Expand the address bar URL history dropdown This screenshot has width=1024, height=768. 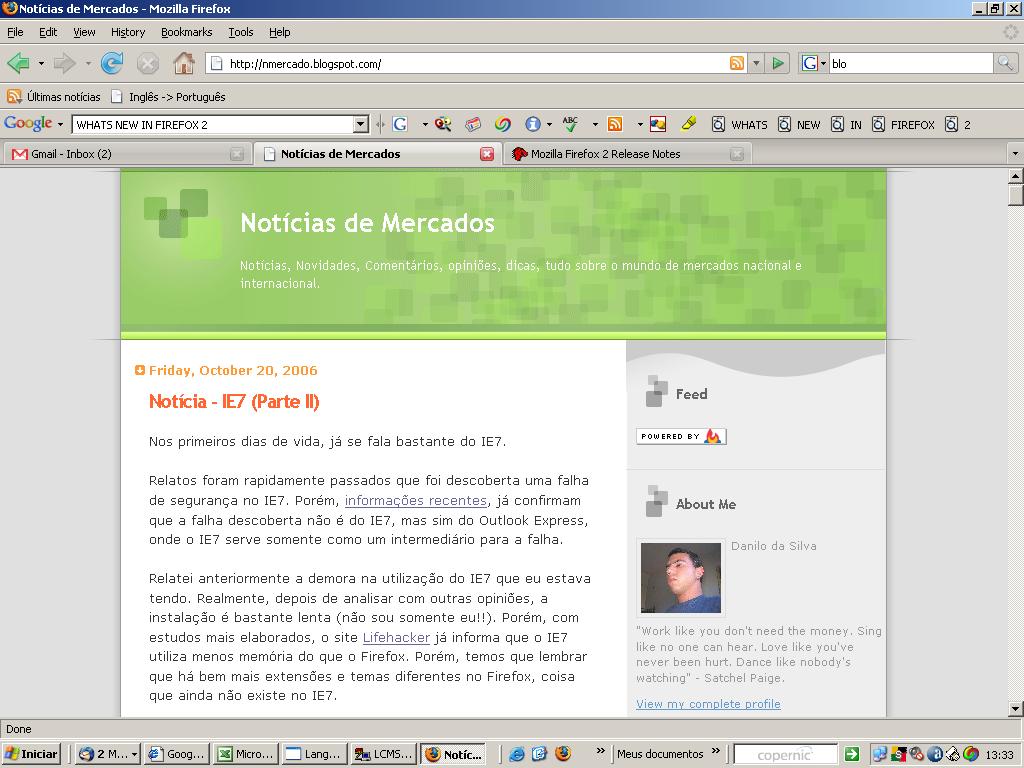(x=756, y=63)
